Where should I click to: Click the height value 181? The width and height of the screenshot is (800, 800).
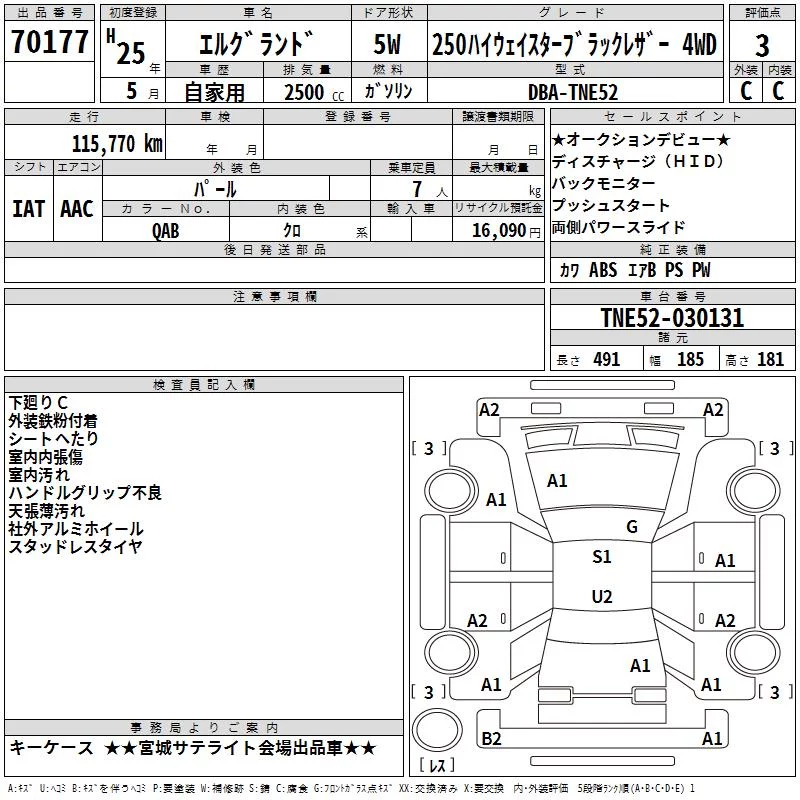point(770,359)
